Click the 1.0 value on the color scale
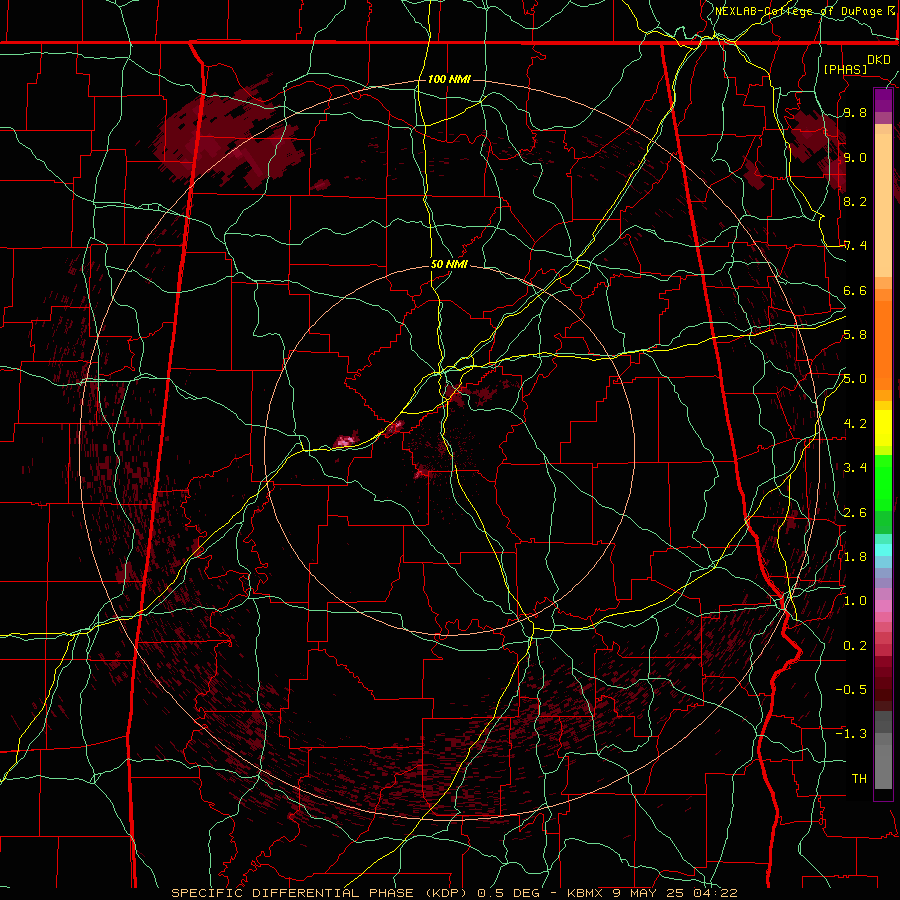 [x=855, y=601]
